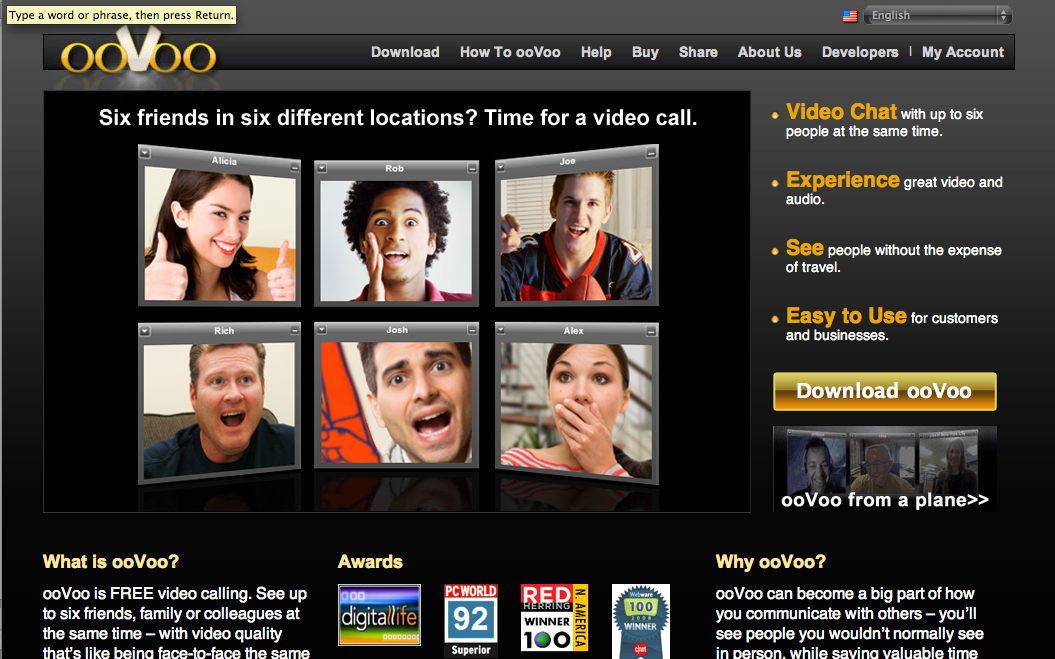The height and width of the screenshot is (659, 1055).
Task: Open dropdown arrow on Joe's window
Action: 501,167
